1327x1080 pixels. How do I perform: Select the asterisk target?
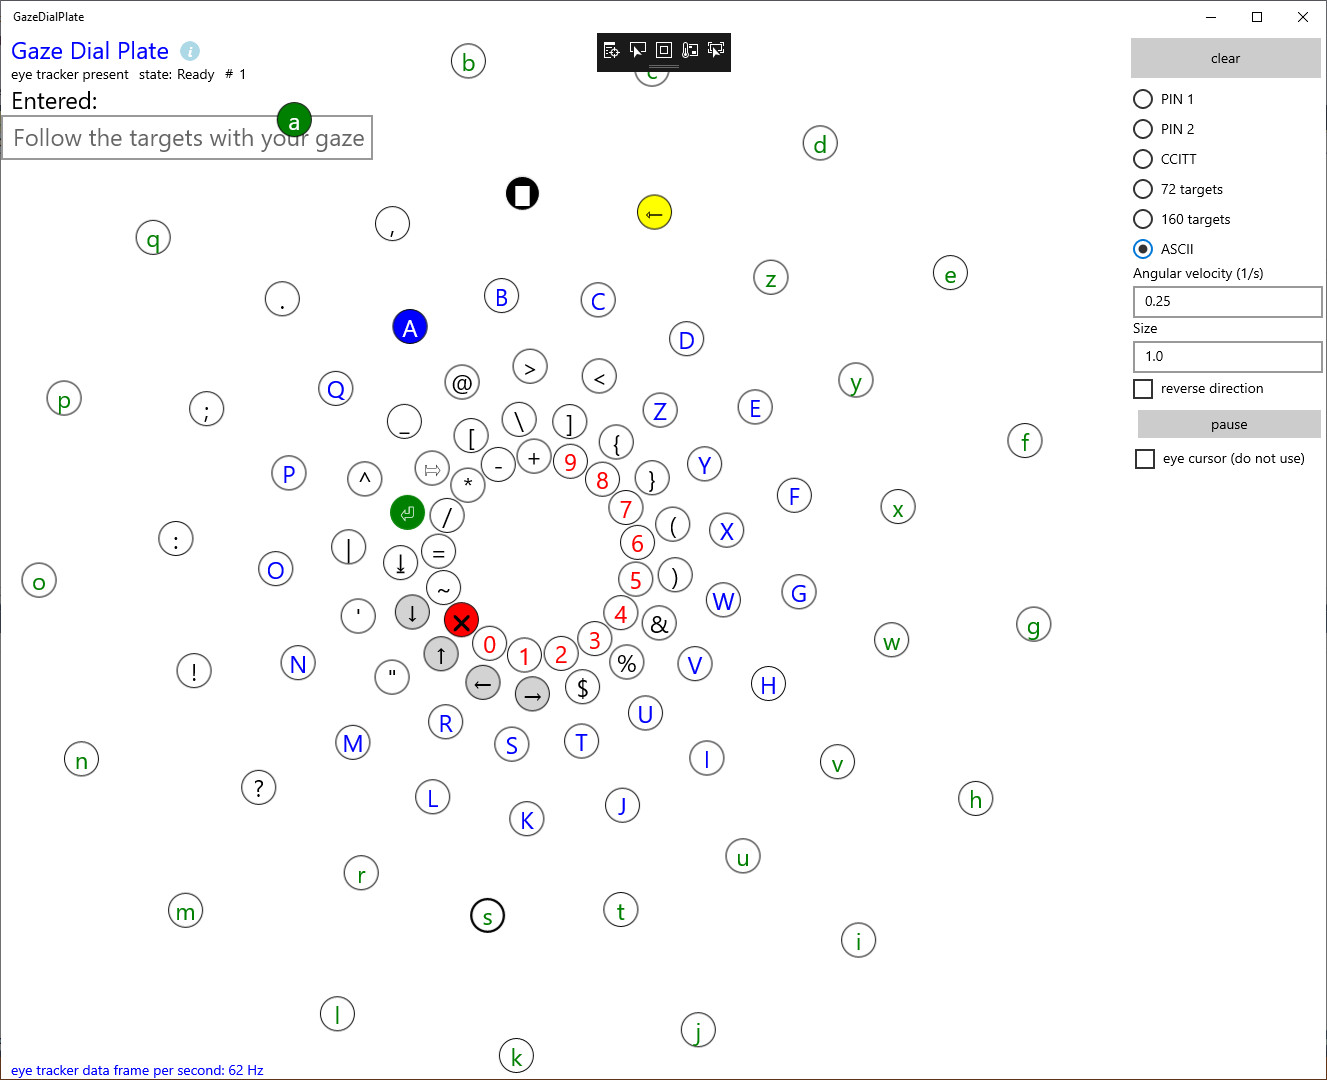(468, 484)
